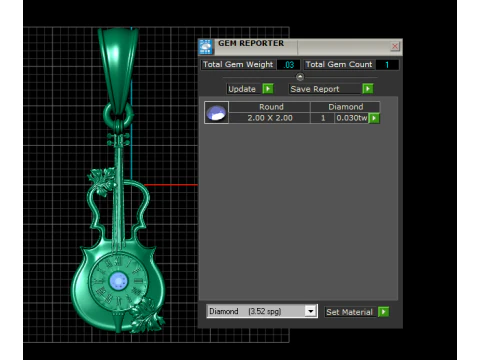The width and height of the screenshot is (480, 360).
Task: Close the Gem Reporter panel
Action: pos(395,46)
